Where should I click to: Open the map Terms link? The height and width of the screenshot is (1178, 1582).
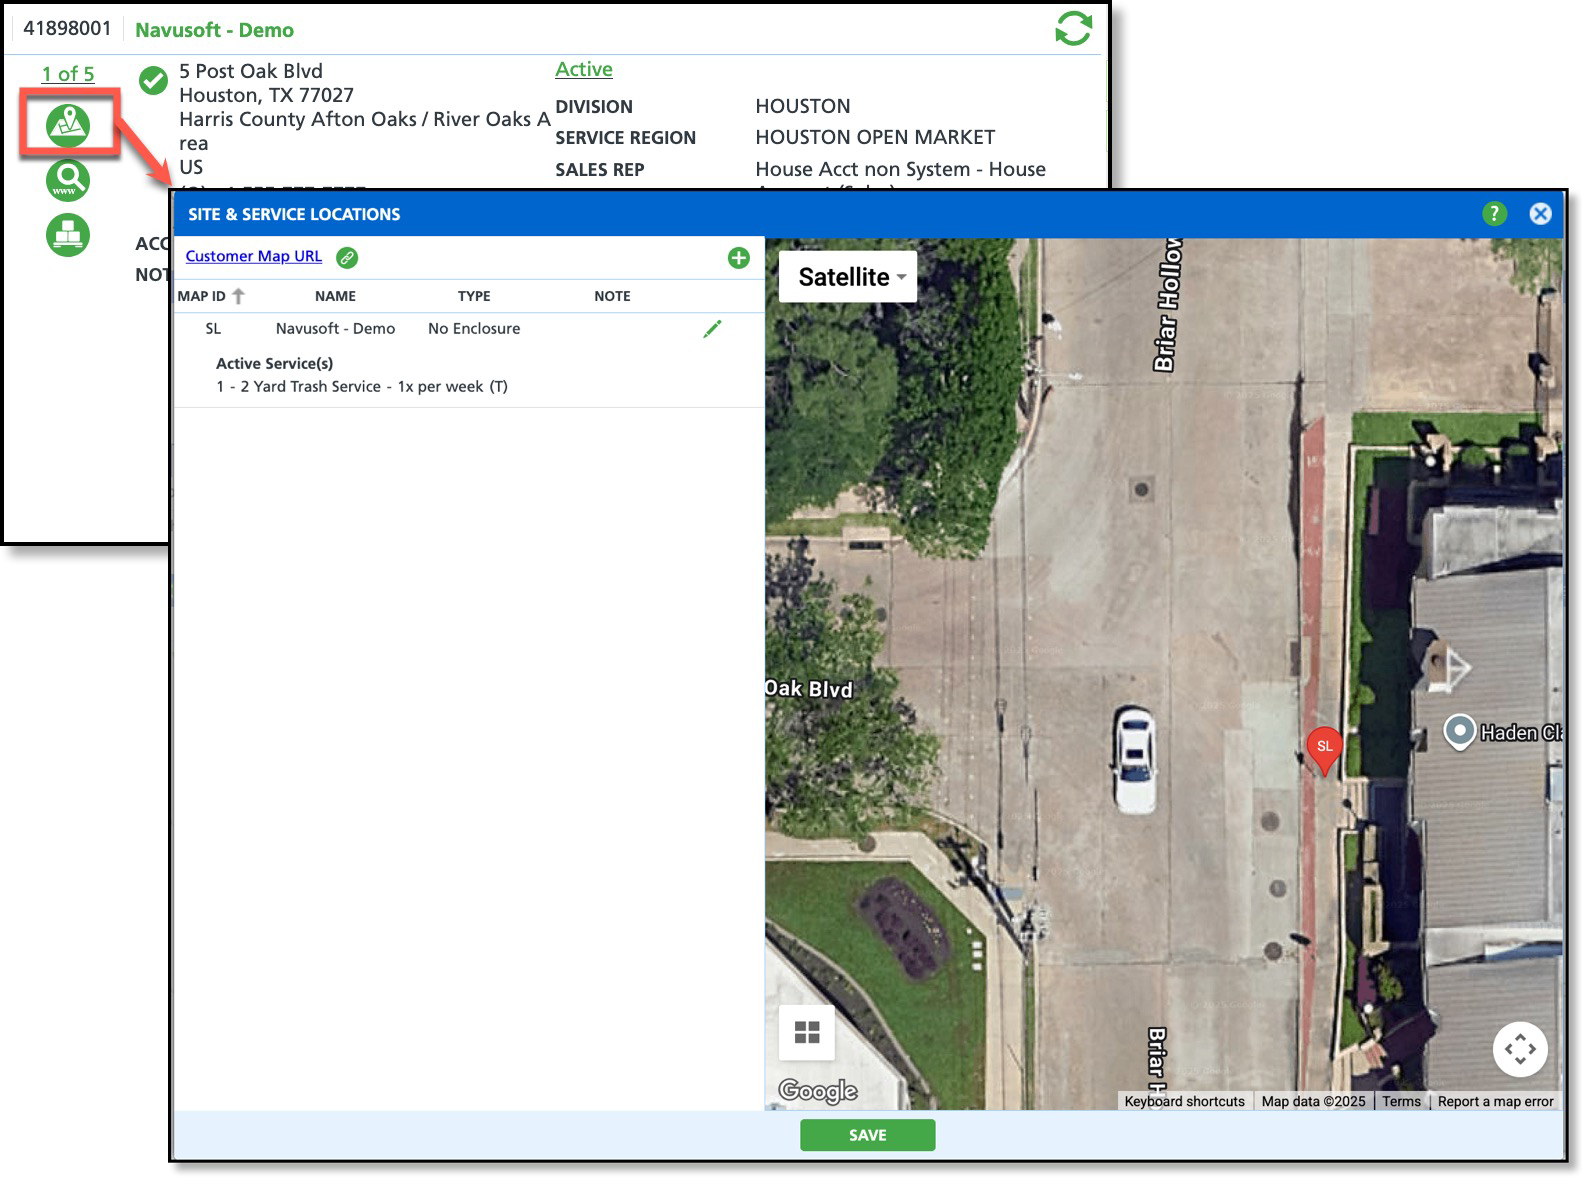click(x=1401, y=1101)
